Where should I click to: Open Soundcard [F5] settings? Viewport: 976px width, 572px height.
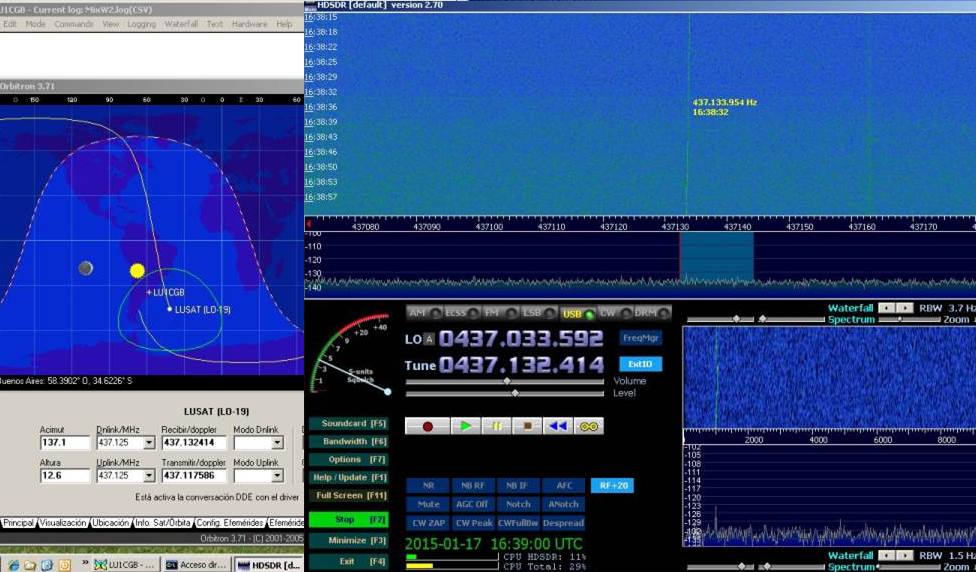[x=349, y=423]
